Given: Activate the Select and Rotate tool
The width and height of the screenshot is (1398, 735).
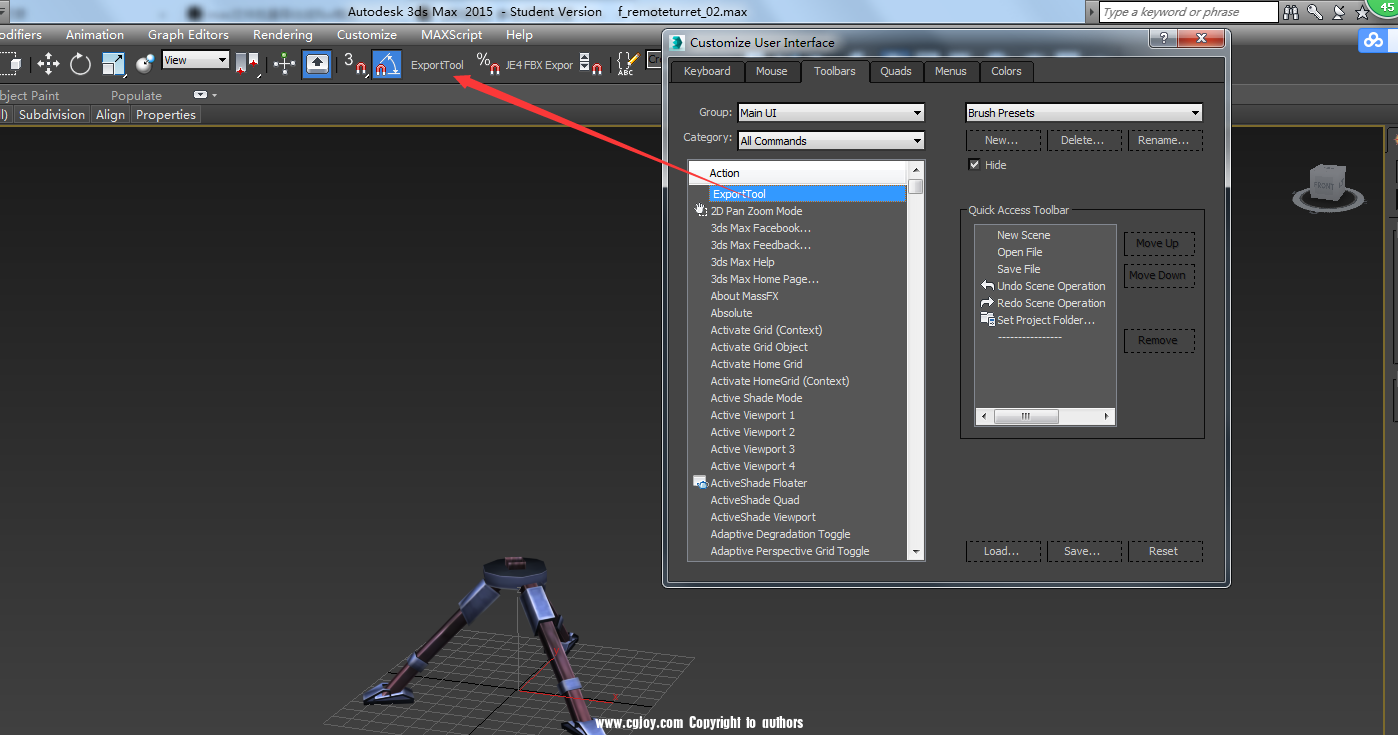Looking at the screenshot, I should click(81, 64).
